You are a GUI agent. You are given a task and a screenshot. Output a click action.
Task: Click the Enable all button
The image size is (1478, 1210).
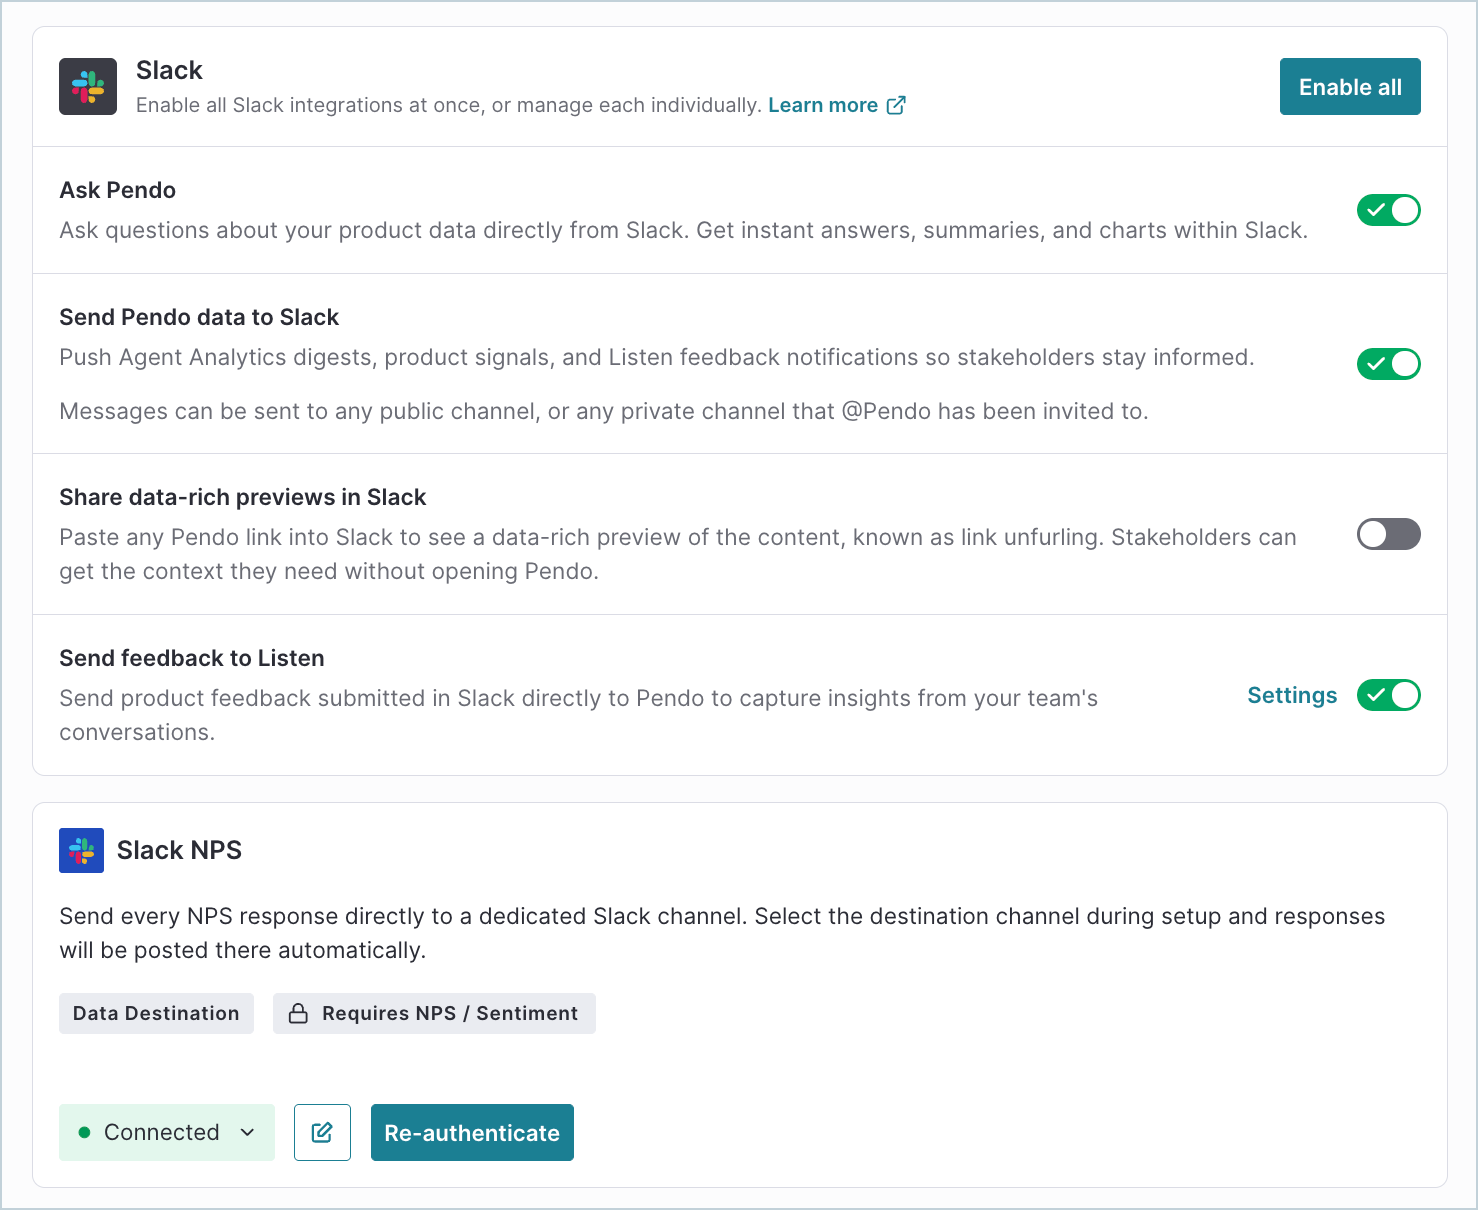coord(1350,87)
